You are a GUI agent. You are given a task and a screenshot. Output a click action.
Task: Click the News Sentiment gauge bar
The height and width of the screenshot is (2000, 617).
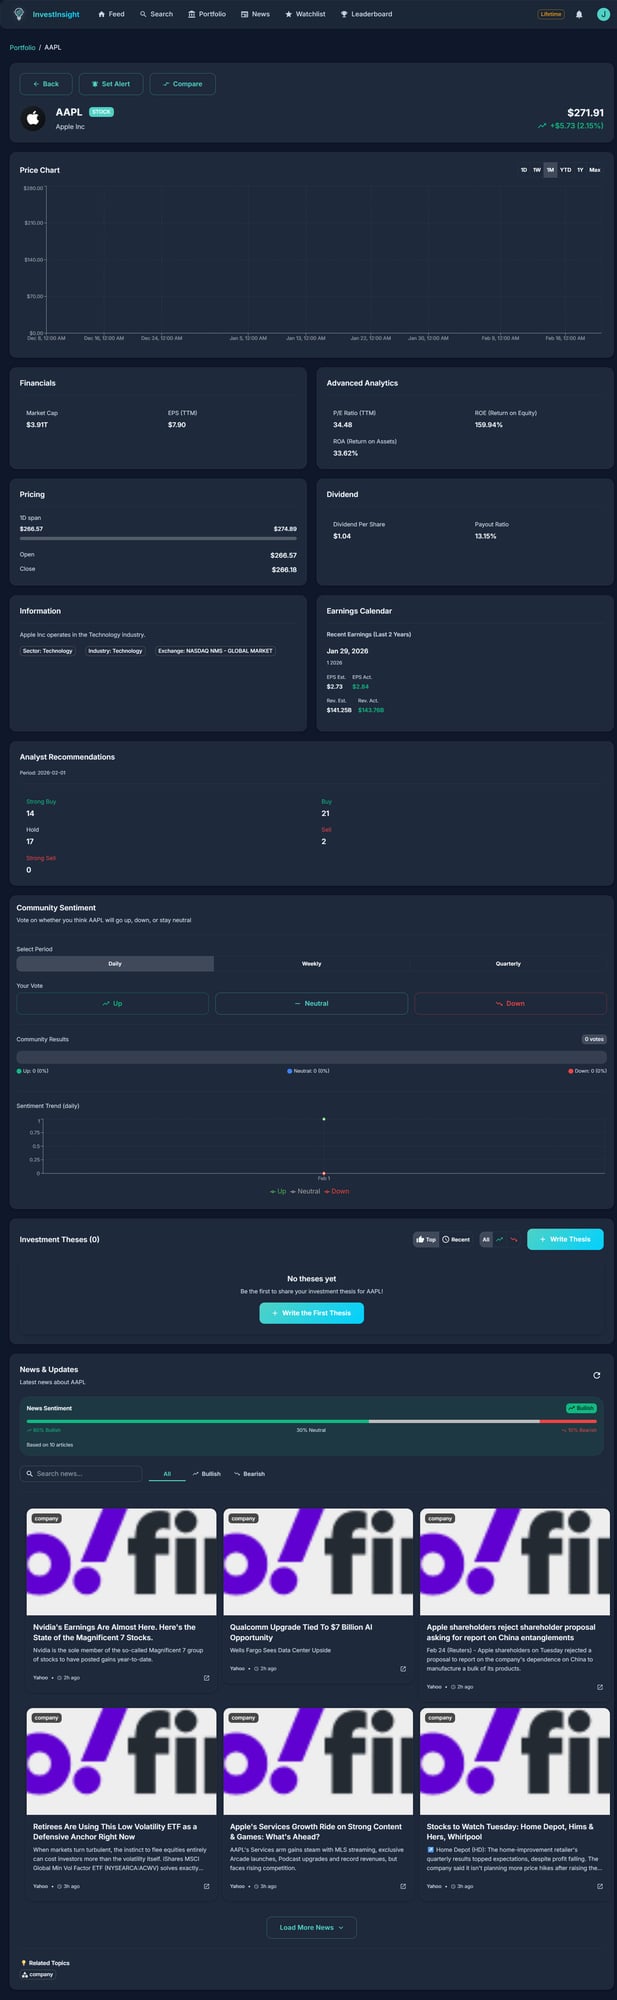311,1421
